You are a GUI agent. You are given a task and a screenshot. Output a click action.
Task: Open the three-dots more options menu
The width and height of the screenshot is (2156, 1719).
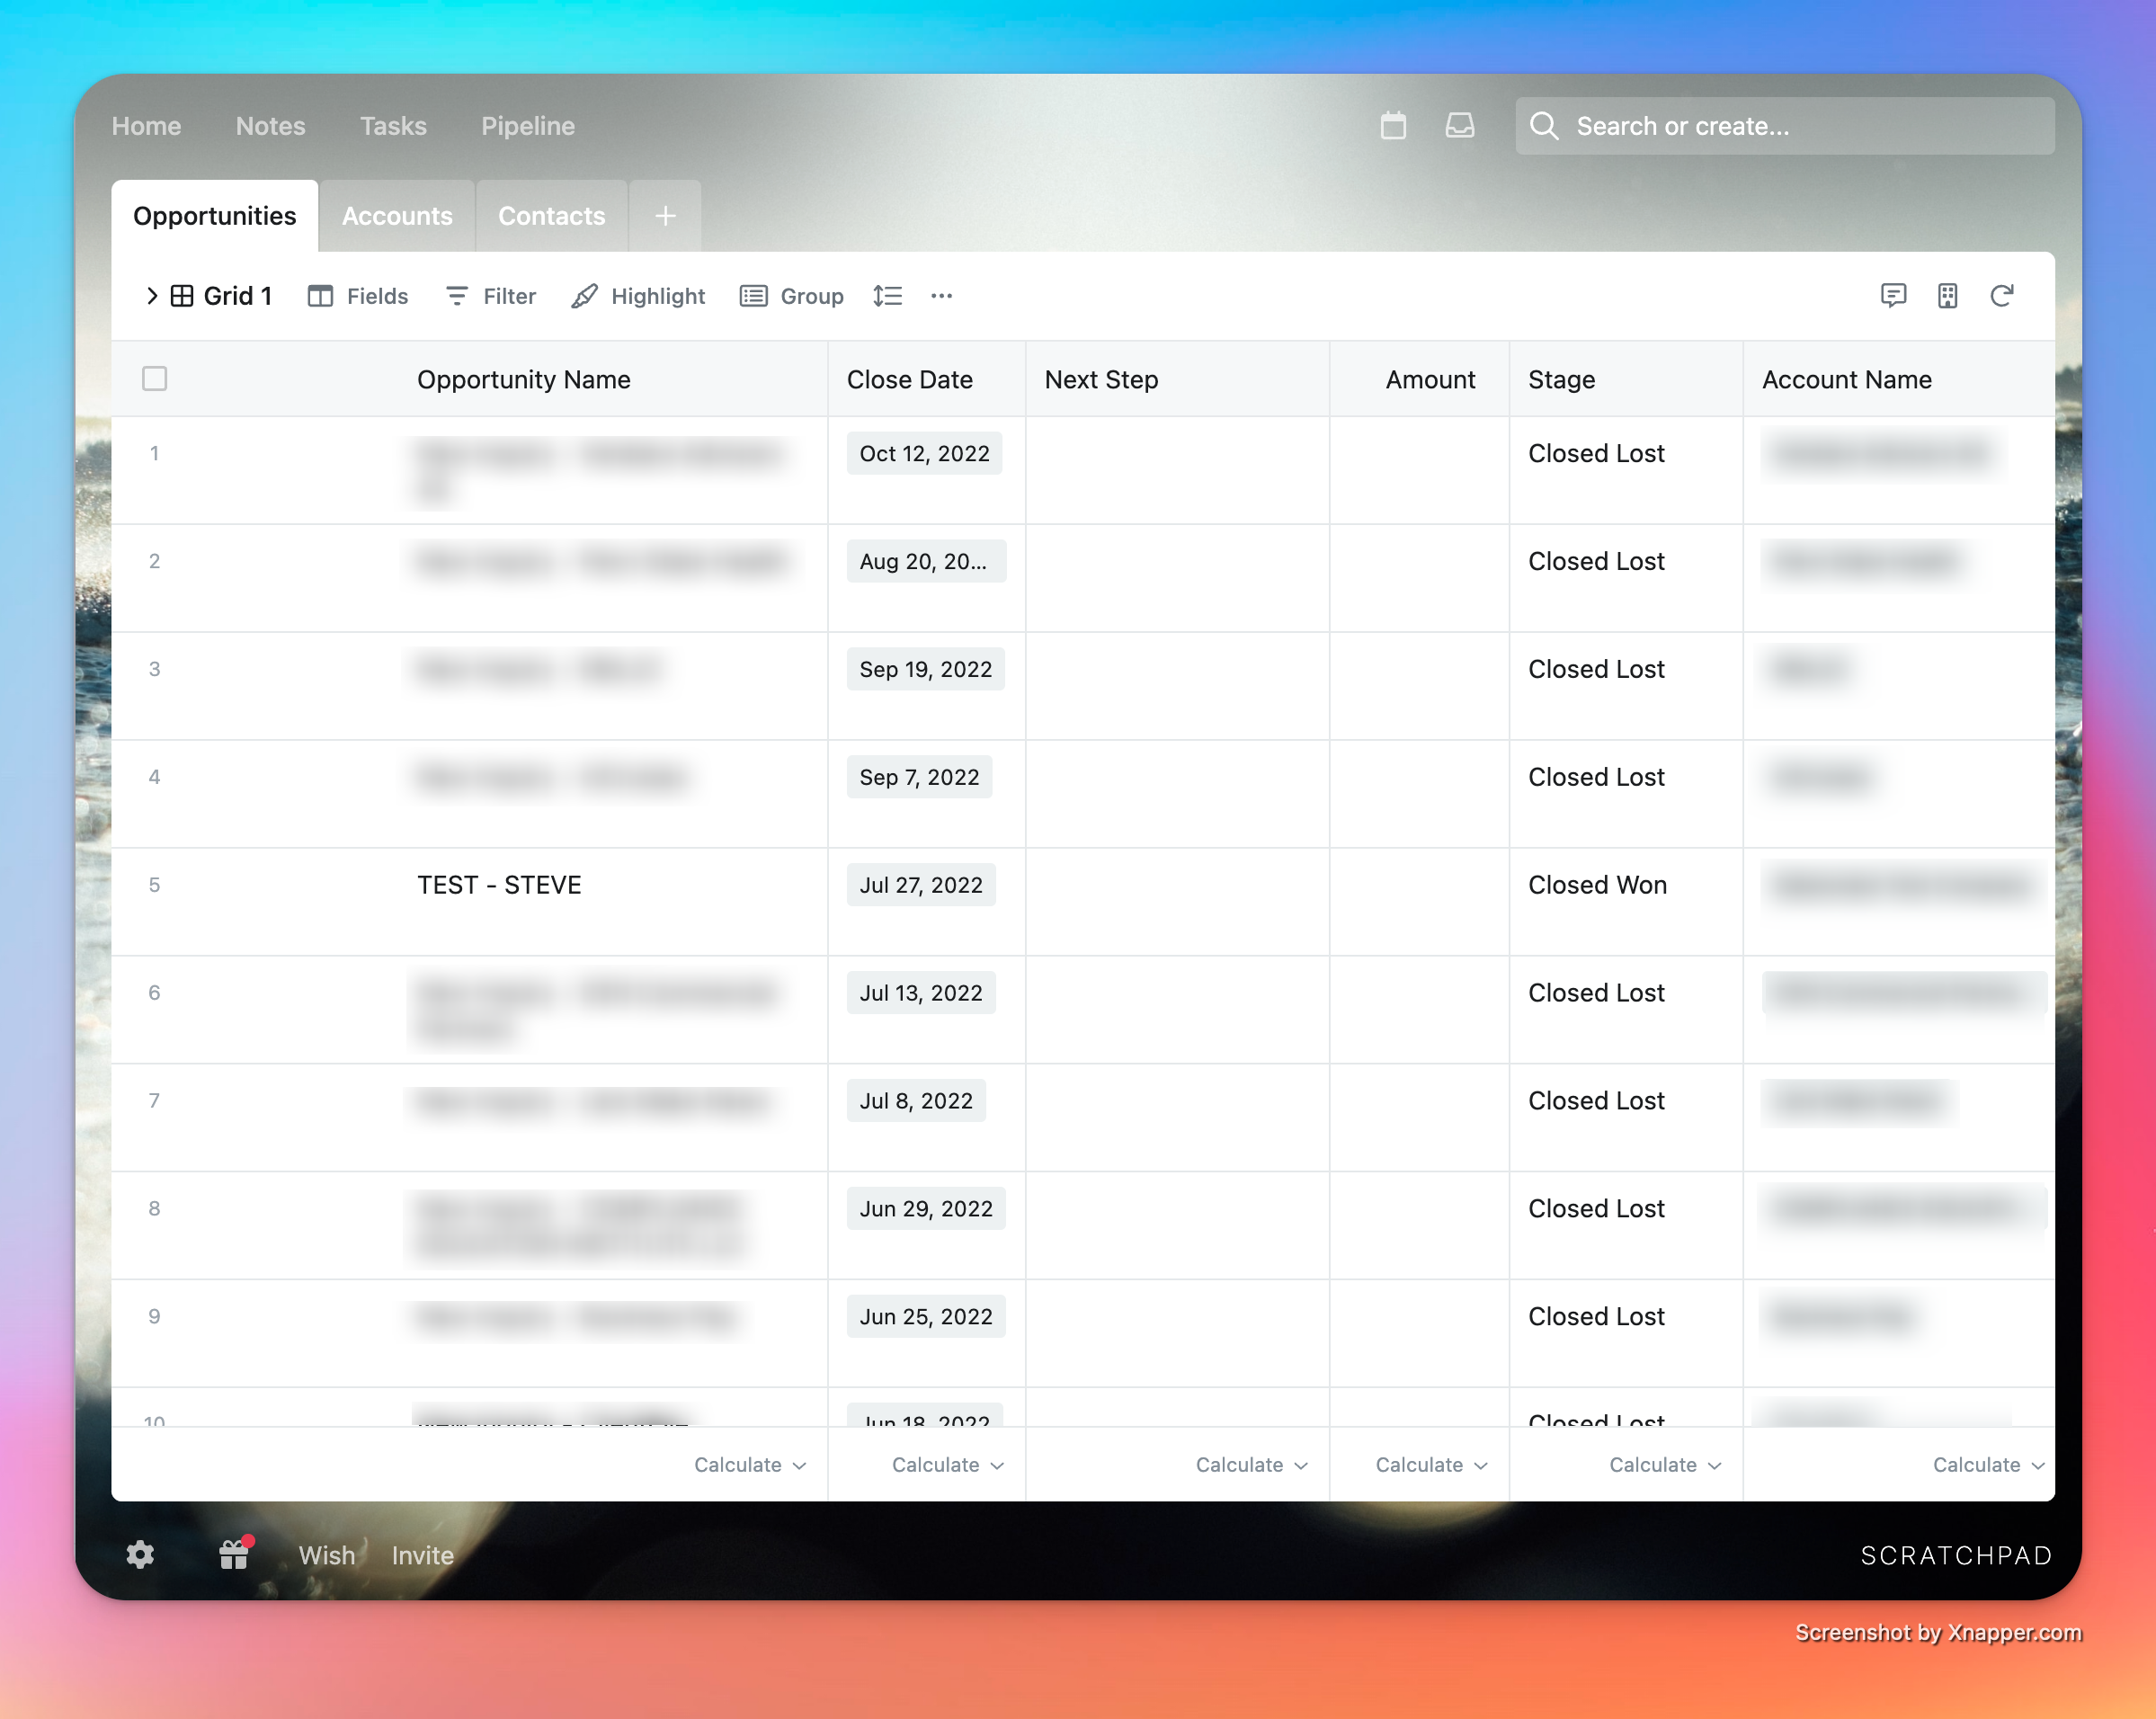pyautogui.click(x=941, y=296)
